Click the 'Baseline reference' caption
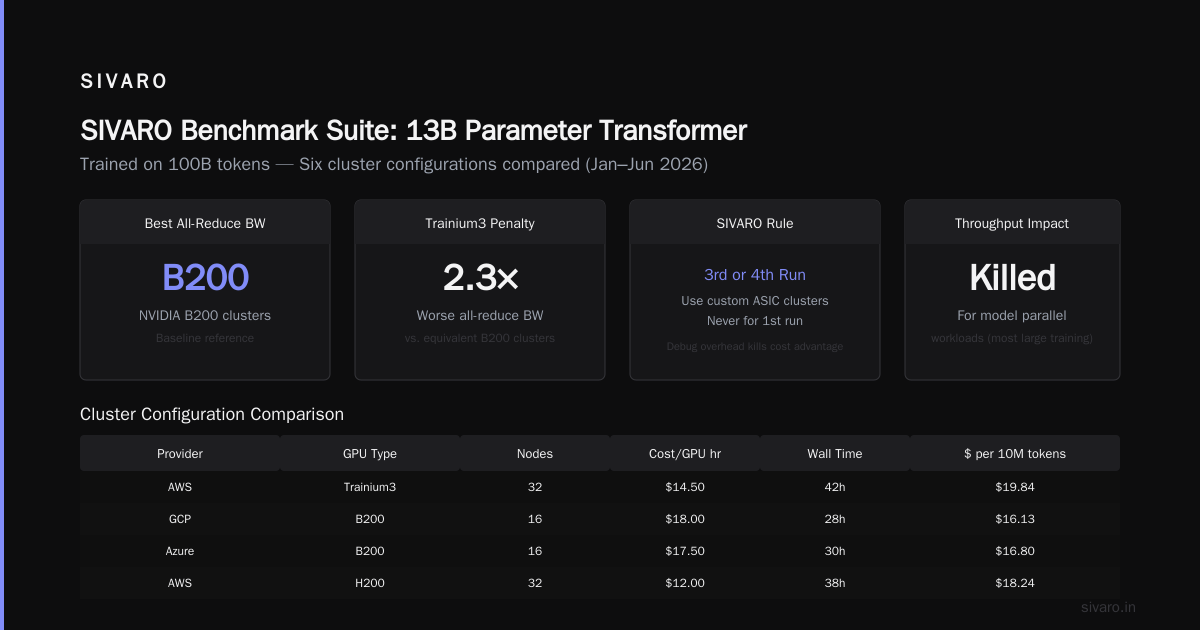This screenshot has width=1200, height=630. (x=205, y=338)
